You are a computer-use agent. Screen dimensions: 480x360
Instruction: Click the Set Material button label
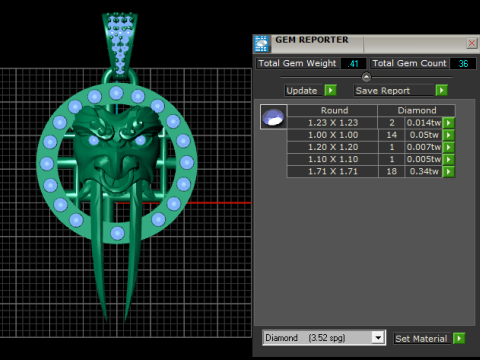pyautogui.click(x=422, y=339)
